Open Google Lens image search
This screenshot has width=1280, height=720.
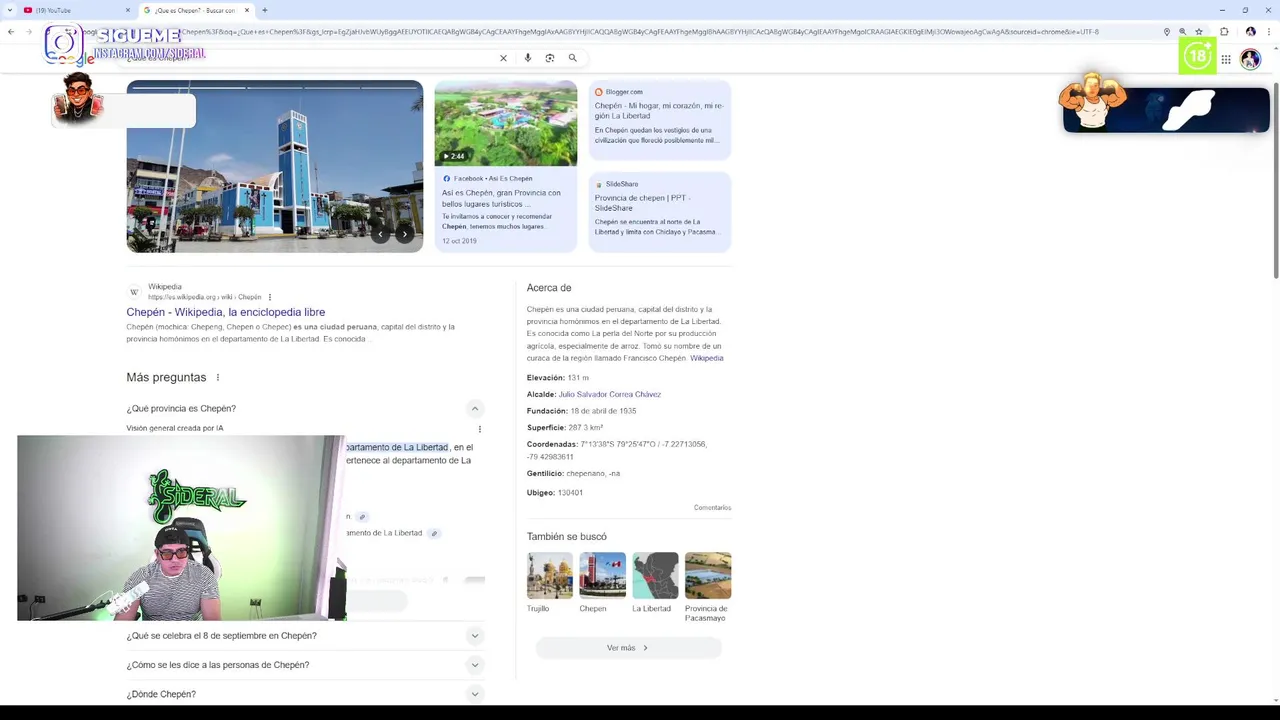point(550,58)
